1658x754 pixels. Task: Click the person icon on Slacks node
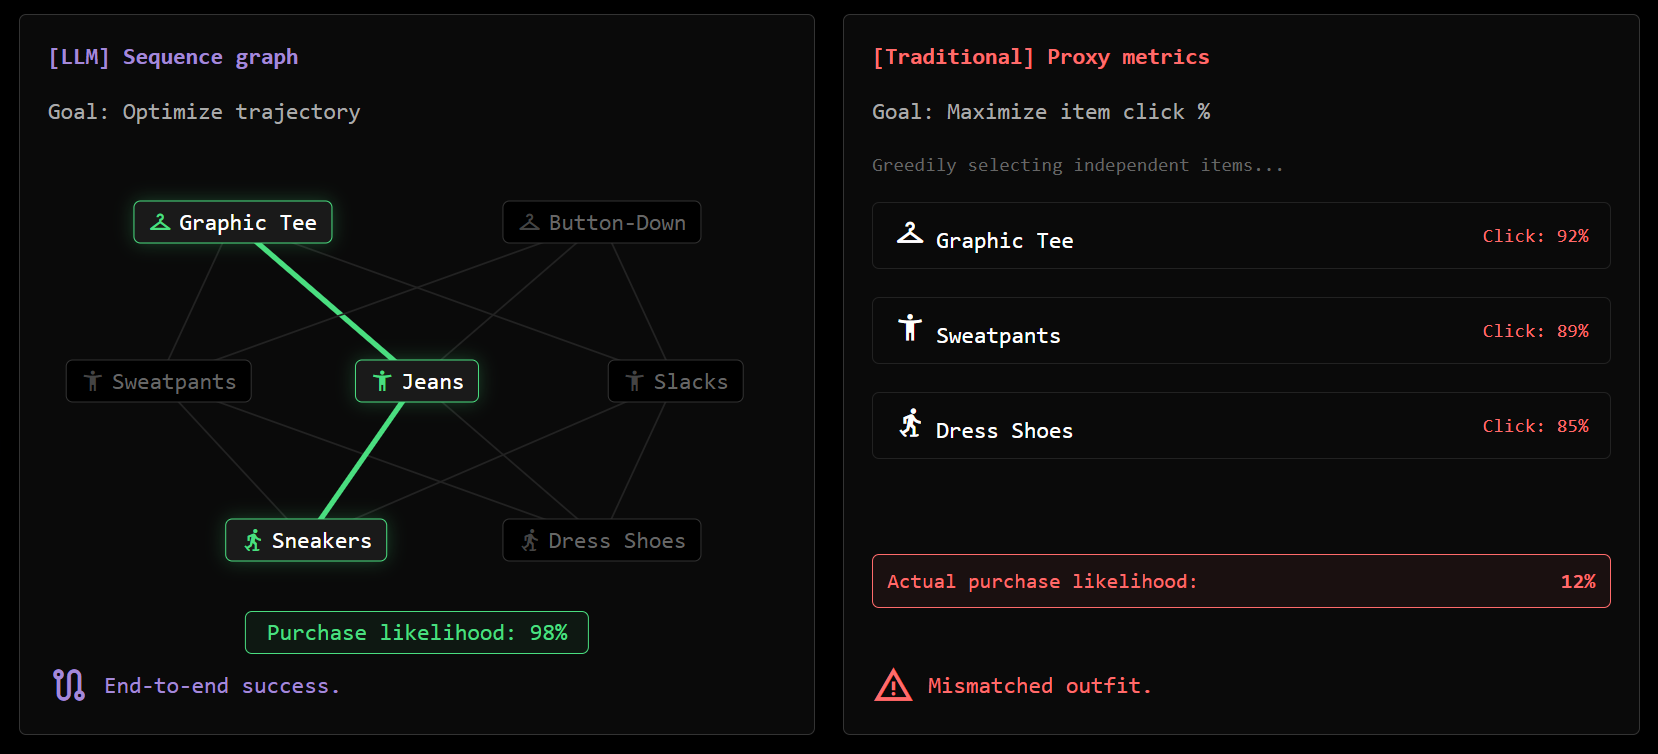(x=634, y=381)
